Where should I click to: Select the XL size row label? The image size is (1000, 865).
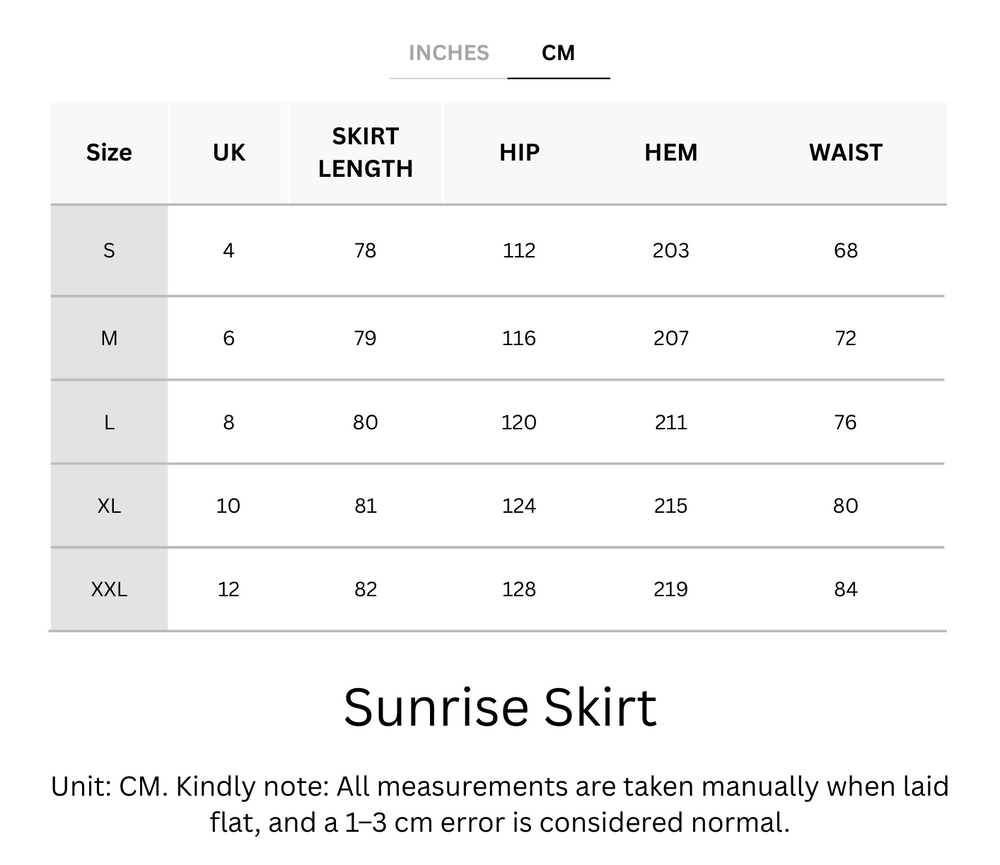pos(108,506)
